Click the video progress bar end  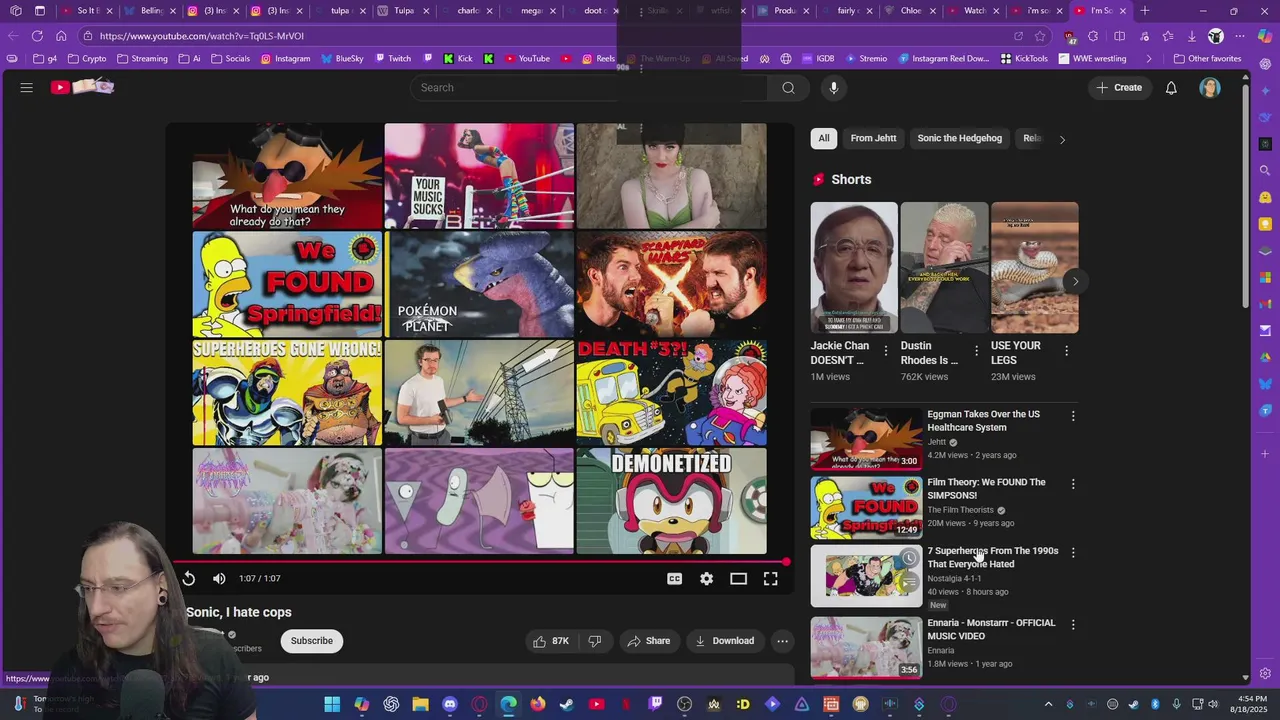click(x=786, y=562)
